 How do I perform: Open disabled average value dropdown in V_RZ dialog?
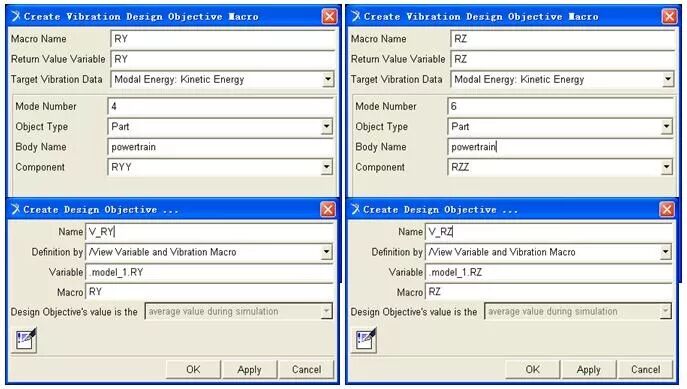pos(666,311)
